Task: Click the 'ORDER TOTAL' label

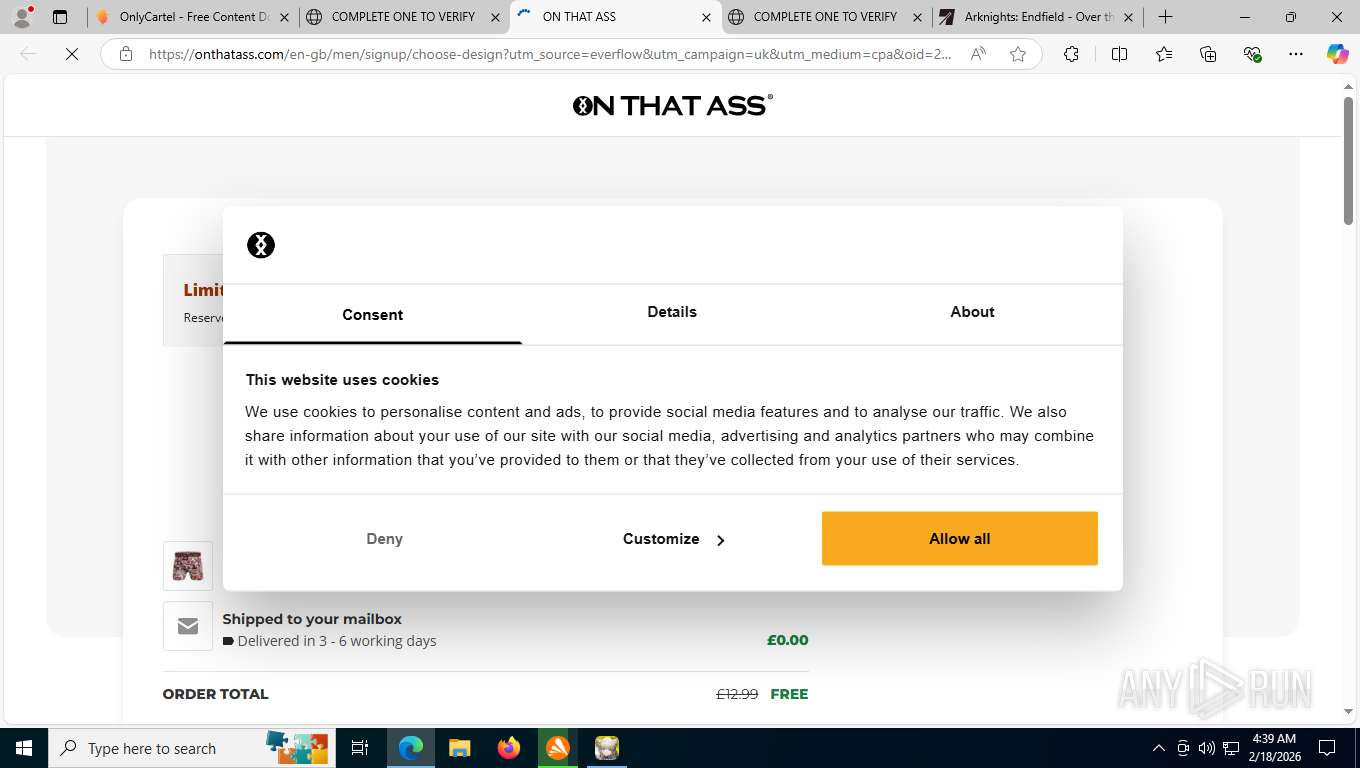Action: coord(215,694)
